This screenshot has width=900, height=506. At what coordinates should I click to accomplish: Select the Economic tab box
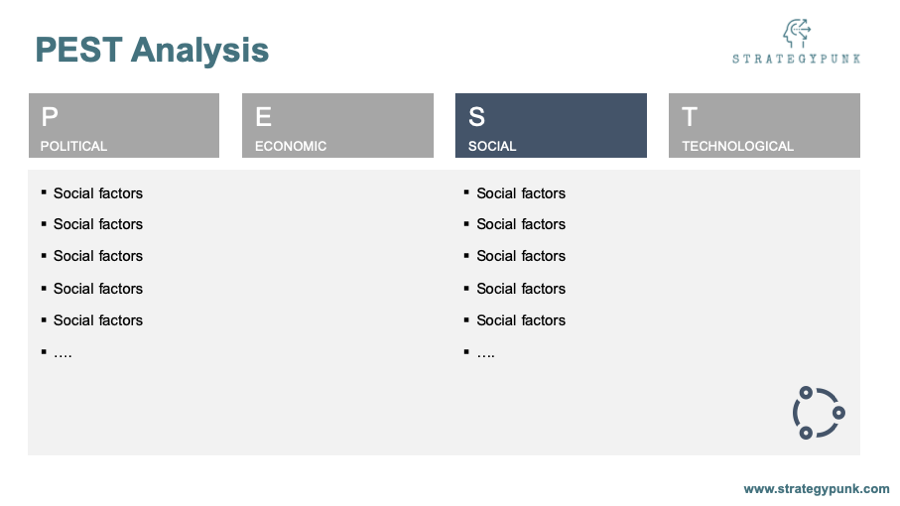[x=338, y=126]
